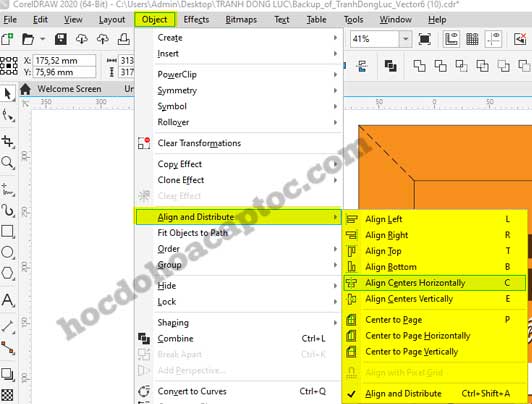The width and height of the screenshot is (532, 404).
Task: Click the Weld shaping icon
Action: pyautogui.click(x=419, y=65)
